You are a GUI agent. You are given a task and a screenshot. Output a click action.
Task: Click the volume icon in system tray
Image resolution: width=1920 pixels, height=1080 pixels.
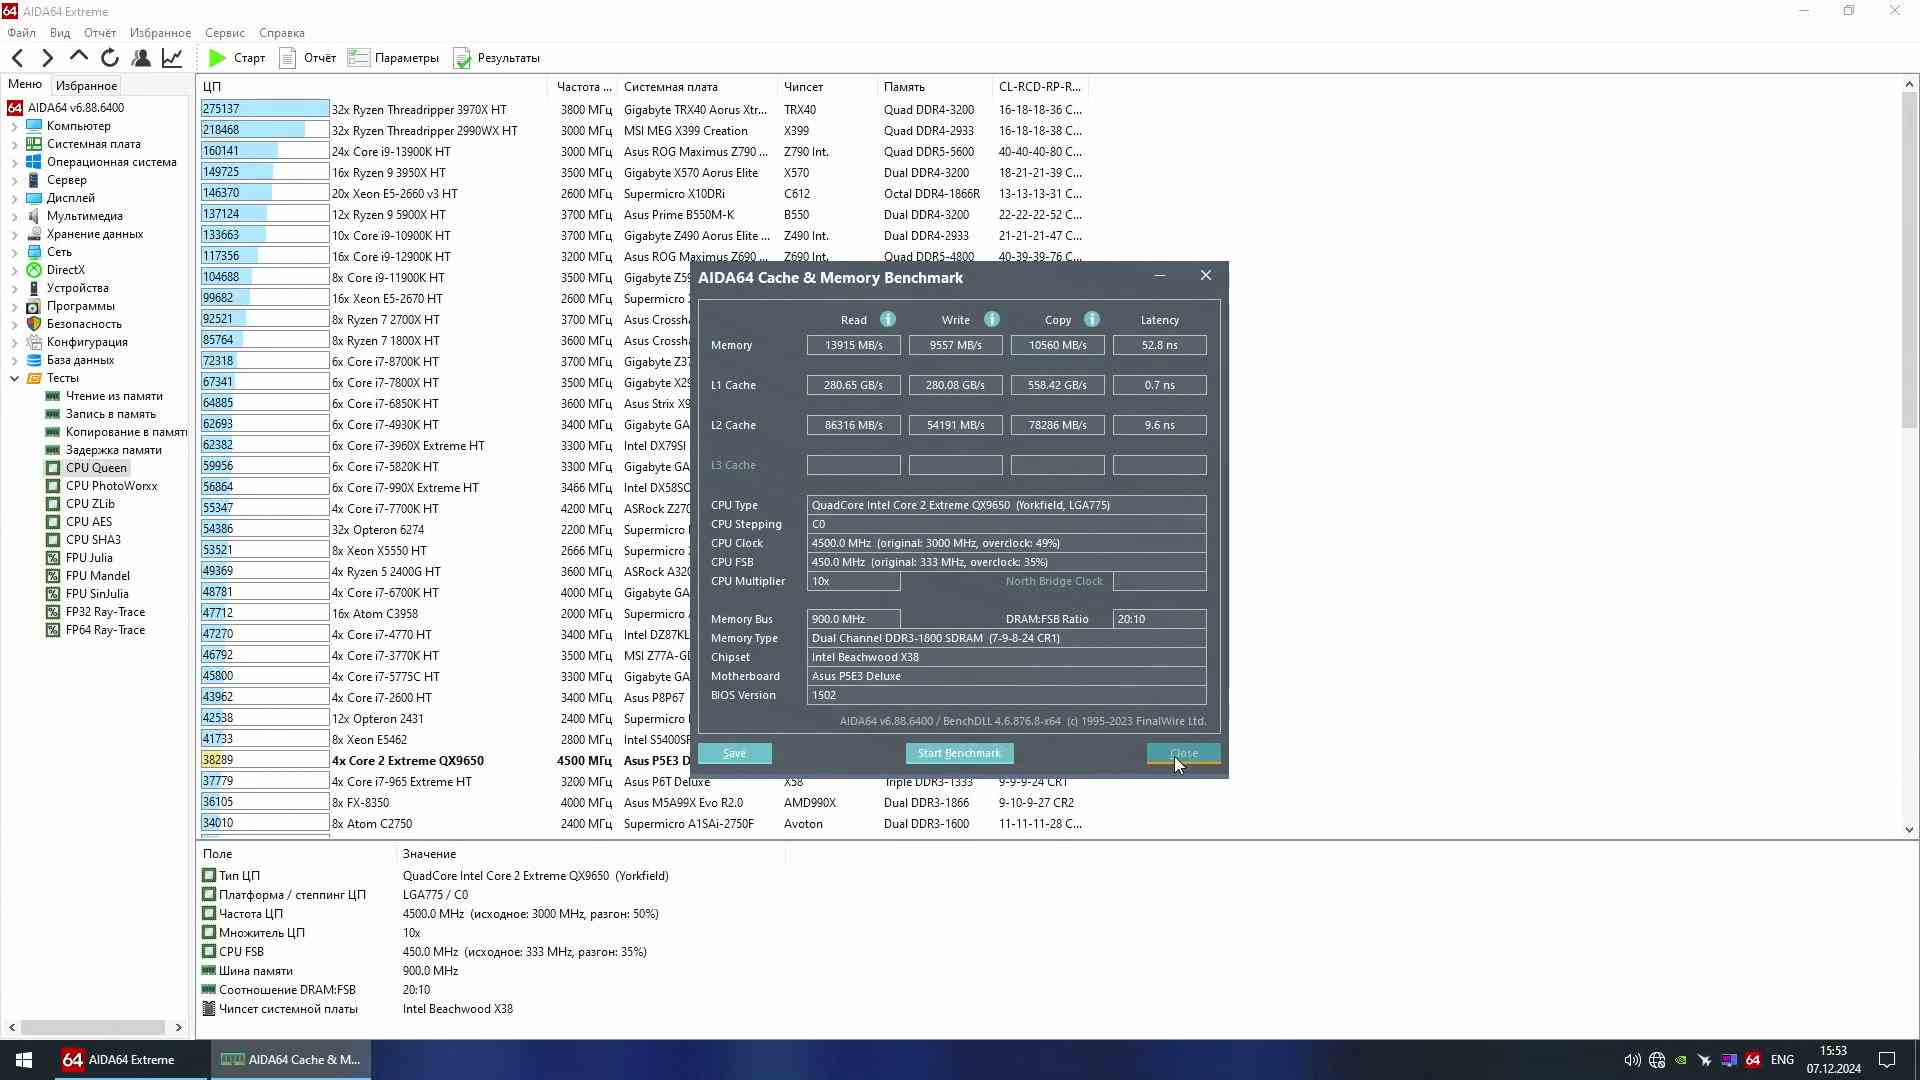pos(1631,1060)
